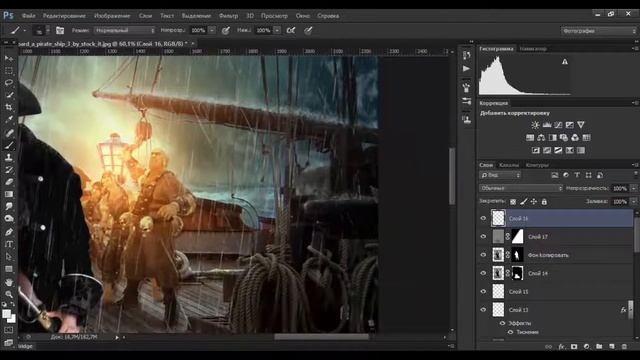Open the Файл menu
The height and width of the screenshot is (360, 640).
[x=28, y=16]
